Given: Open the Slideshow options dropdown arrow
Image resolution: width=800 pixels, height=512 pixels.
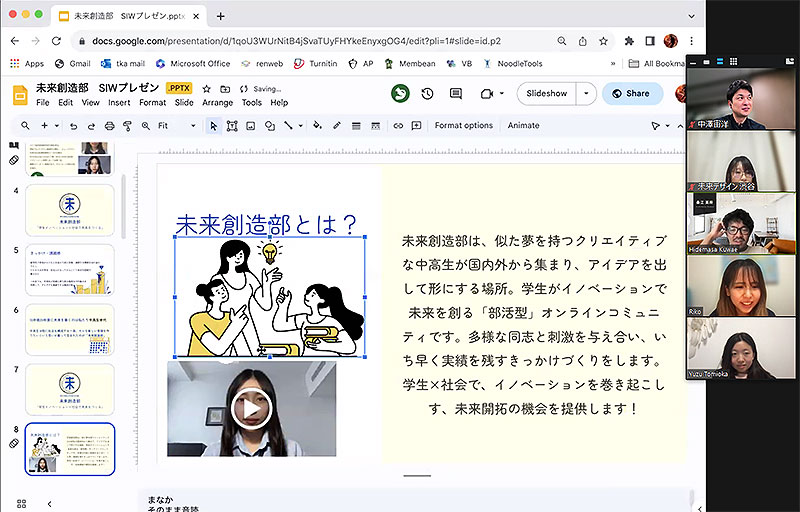Looking at the screenshot, I should [x=585, y=93].
